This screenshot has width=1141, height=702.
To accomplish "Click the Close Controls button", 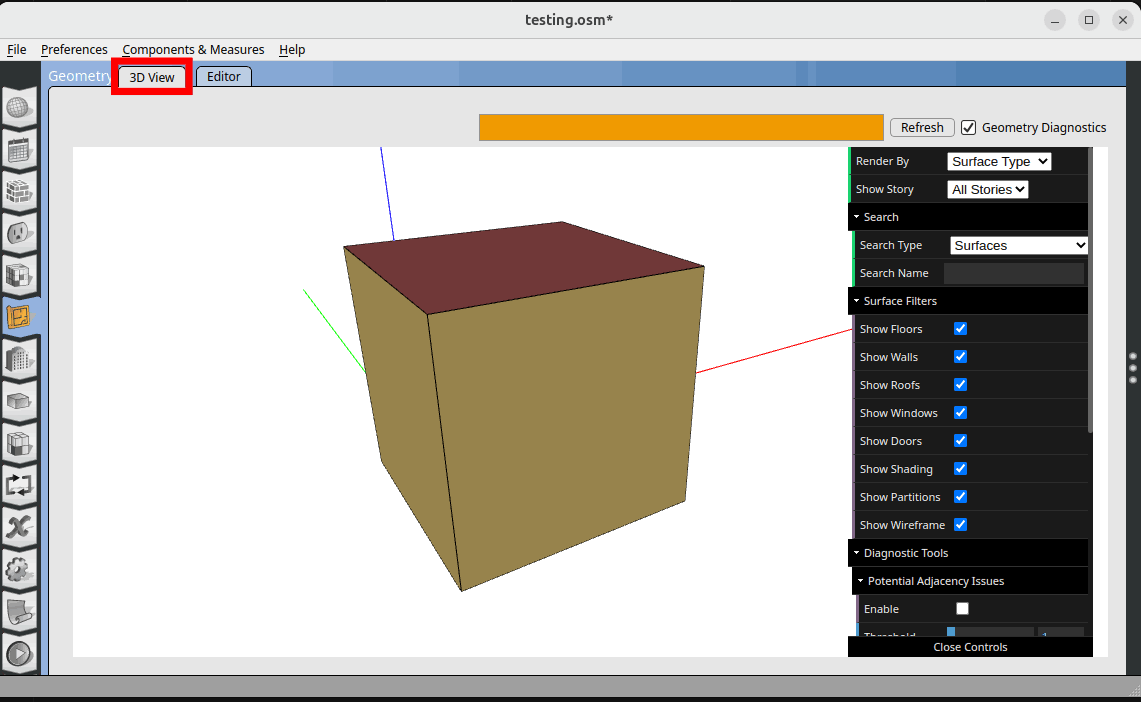I will click(x=970, y=647).
